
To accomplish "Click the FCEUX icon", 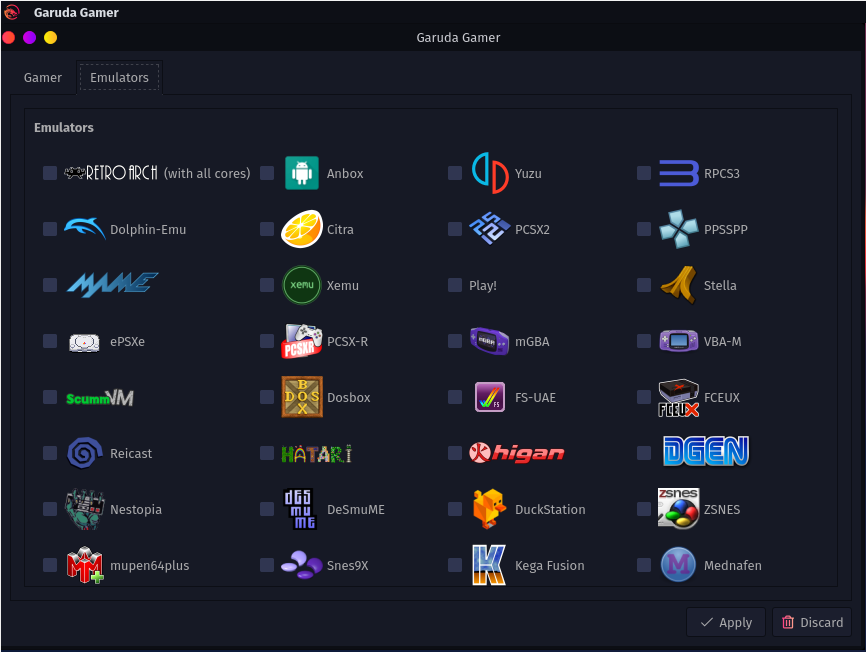I will [679, 397].
